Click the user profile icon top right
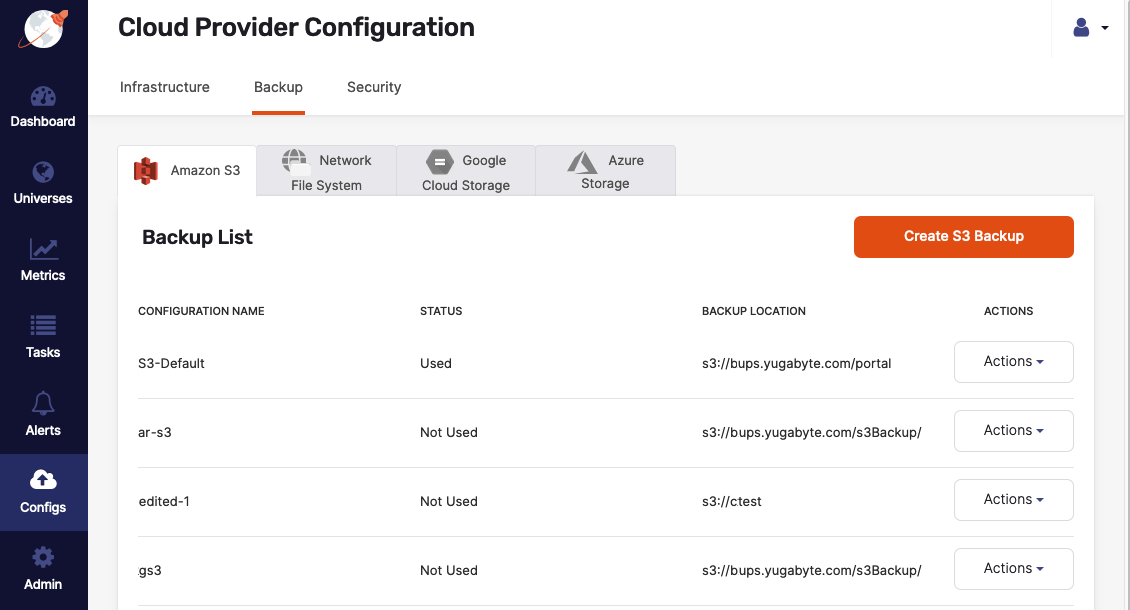This screenshot has width=1130, height=610. (1081, 27)
